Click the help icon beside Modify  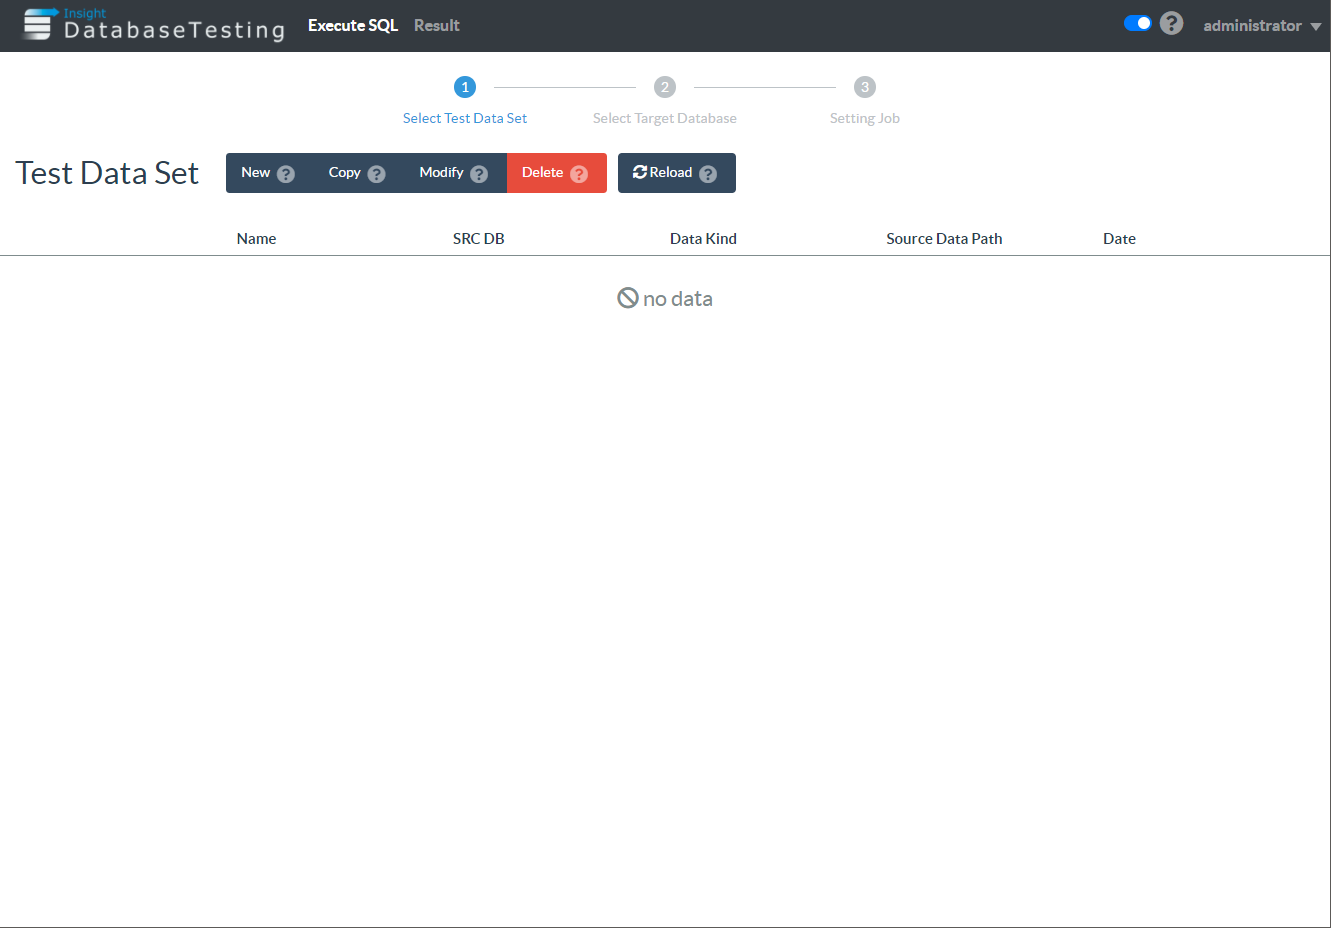(x=479, y=174)
